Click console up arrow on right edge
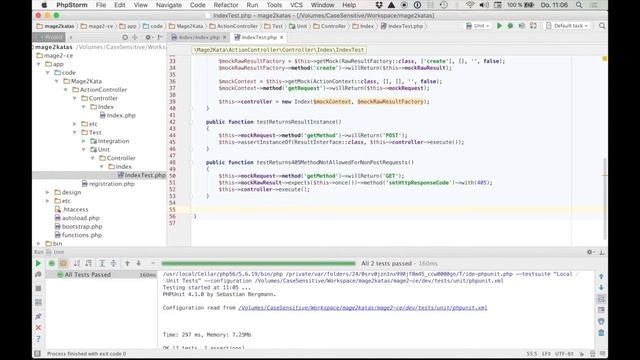 coord(601,276)
